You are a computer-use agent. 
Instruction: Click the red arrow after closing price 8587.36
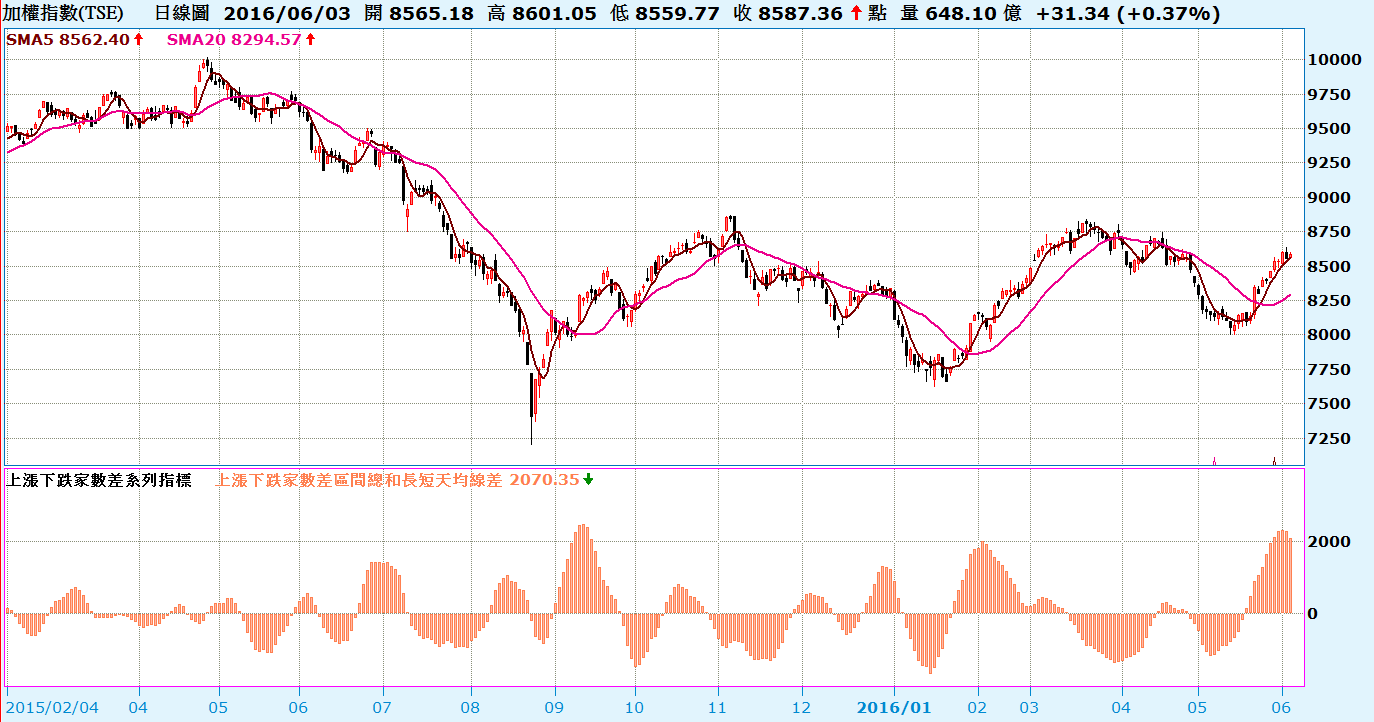(856, 14)
